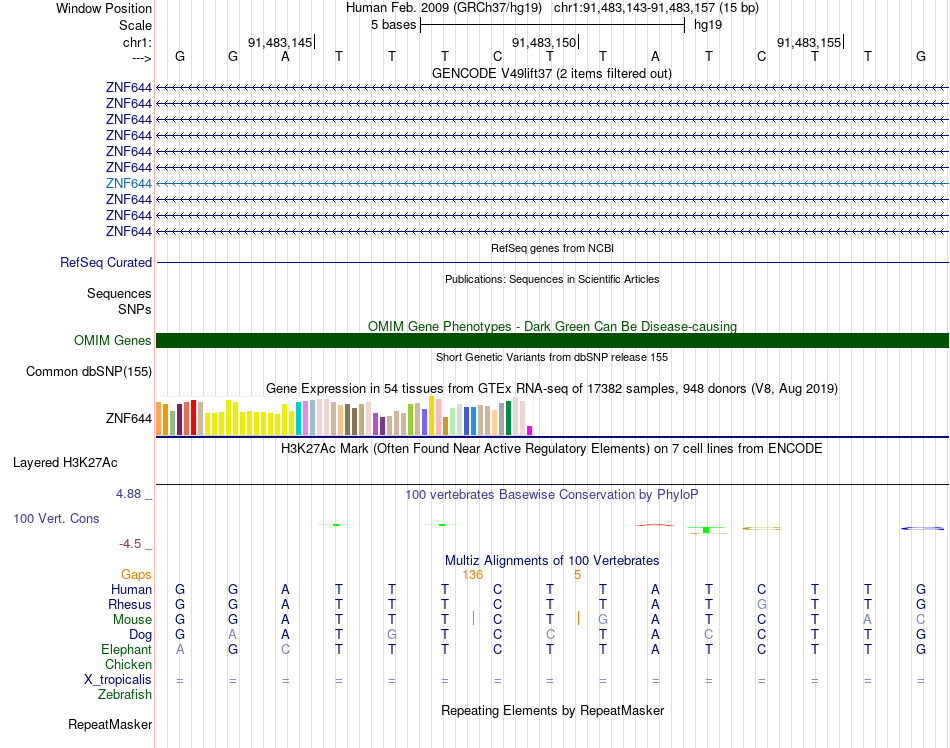The width and height of the screenshot is (950, 748).
Task: Open the RepeatMasker track label
Action: (x=110, y=724)
